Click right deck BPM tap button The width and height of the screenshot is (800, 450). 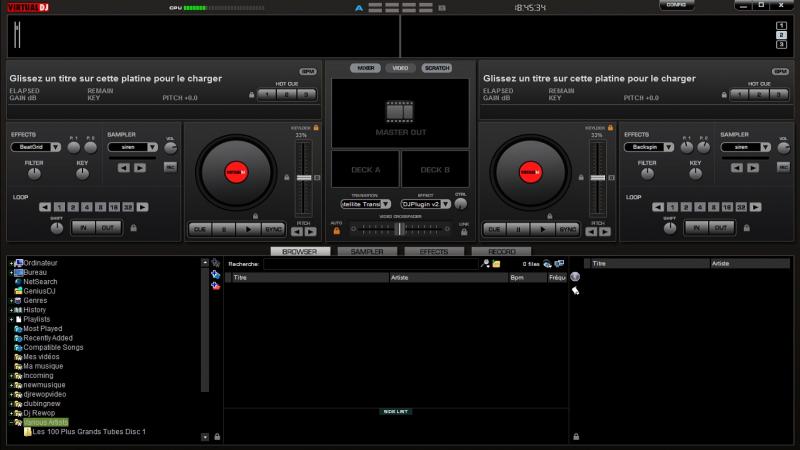pyautogui.click(x=780, y=71)
